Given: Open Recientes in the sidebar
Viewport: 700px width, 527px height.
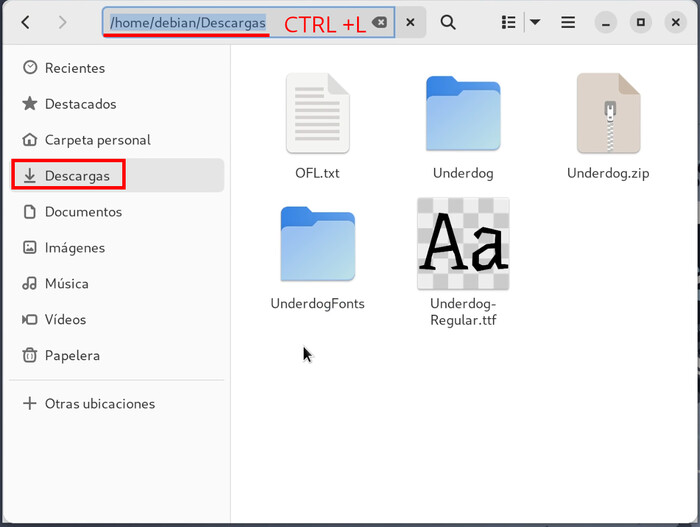Looking at the screenshot, I should (117, 68).
